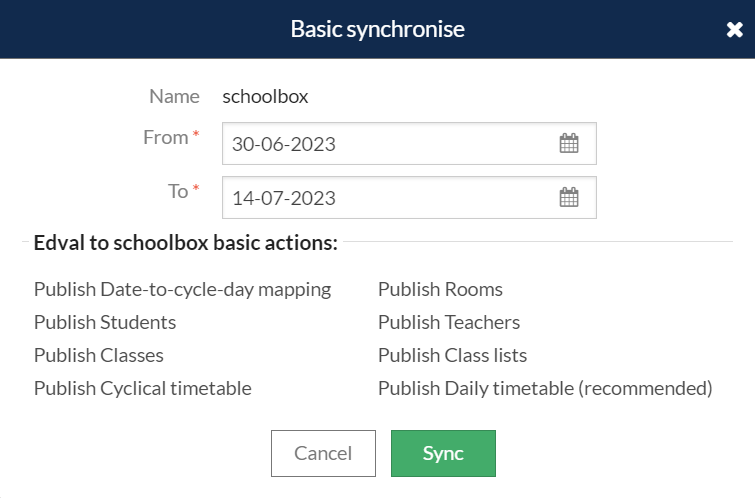Start the sync with the green Sync button
This screenshot has height=498, width=755.
(x=443, y=453)
